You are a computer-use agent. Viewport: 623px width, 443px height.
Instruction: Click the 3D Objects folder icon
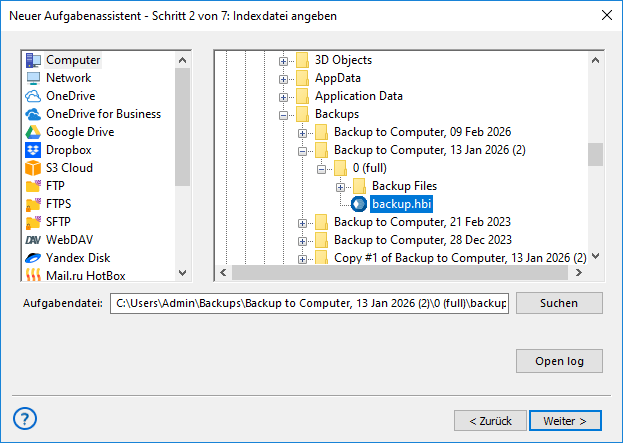[303, 60]
